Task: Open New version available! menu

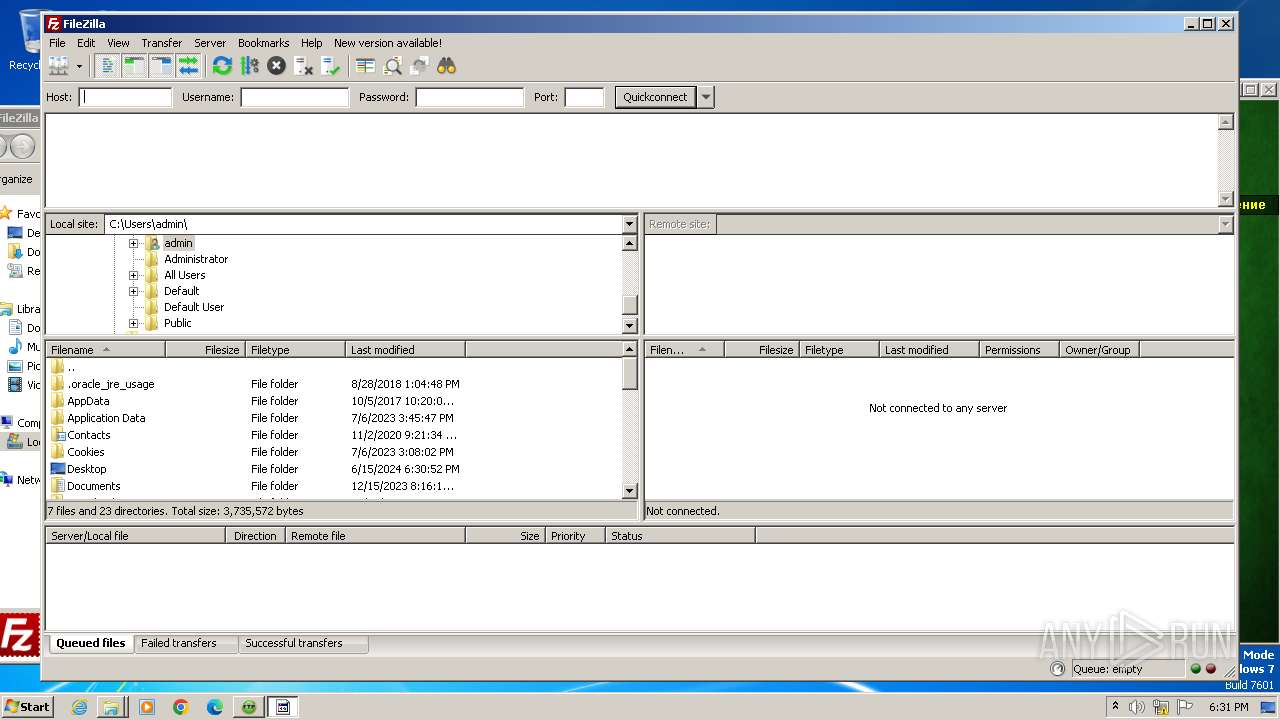Action: point(388,43)
